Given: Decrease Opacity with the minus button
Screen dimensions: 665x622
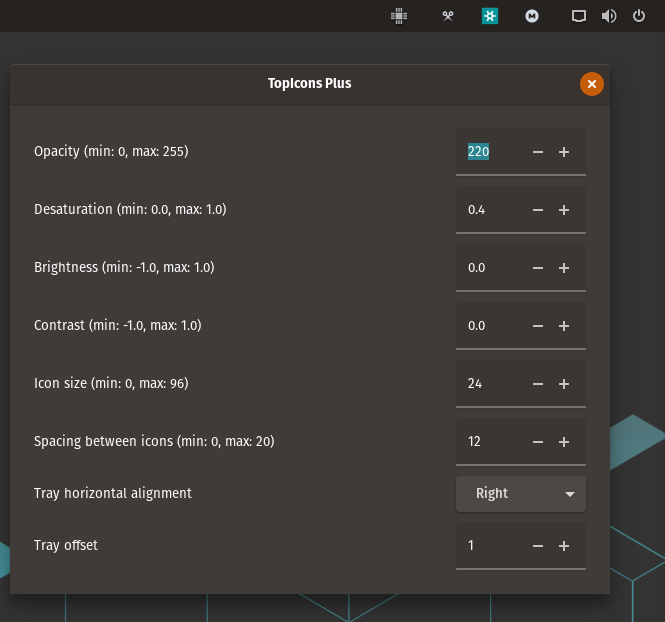Looking at the screenshot, I should point(538,152).
